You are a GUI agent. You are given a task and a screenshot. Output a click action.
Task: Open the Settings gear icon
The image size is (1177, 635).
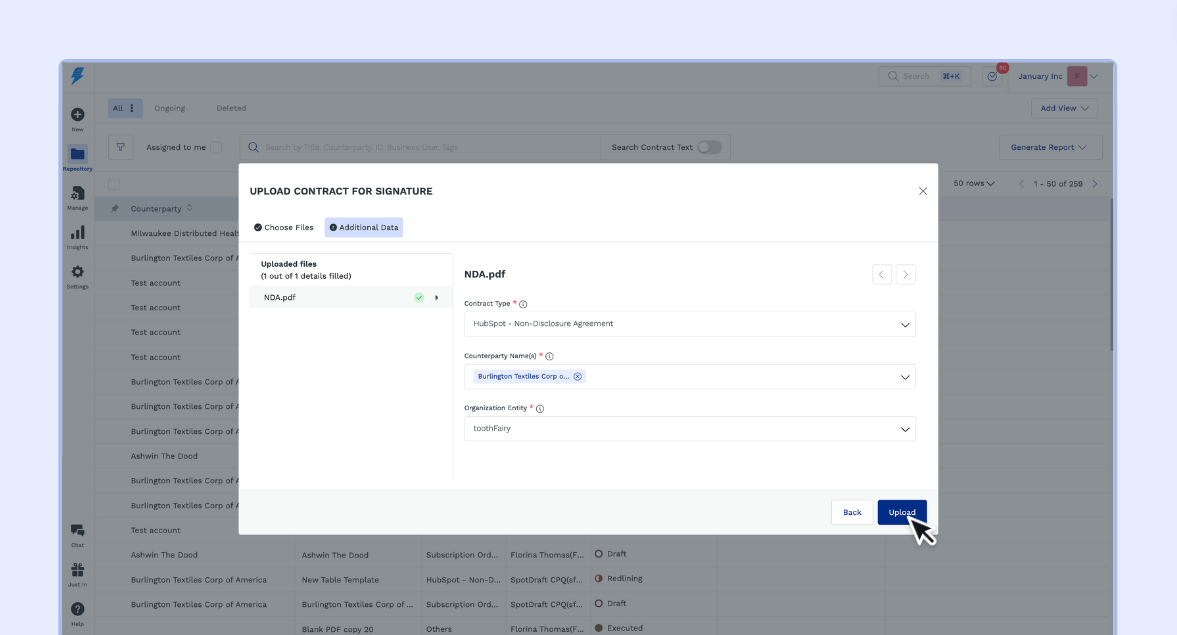tap(77, 272)
